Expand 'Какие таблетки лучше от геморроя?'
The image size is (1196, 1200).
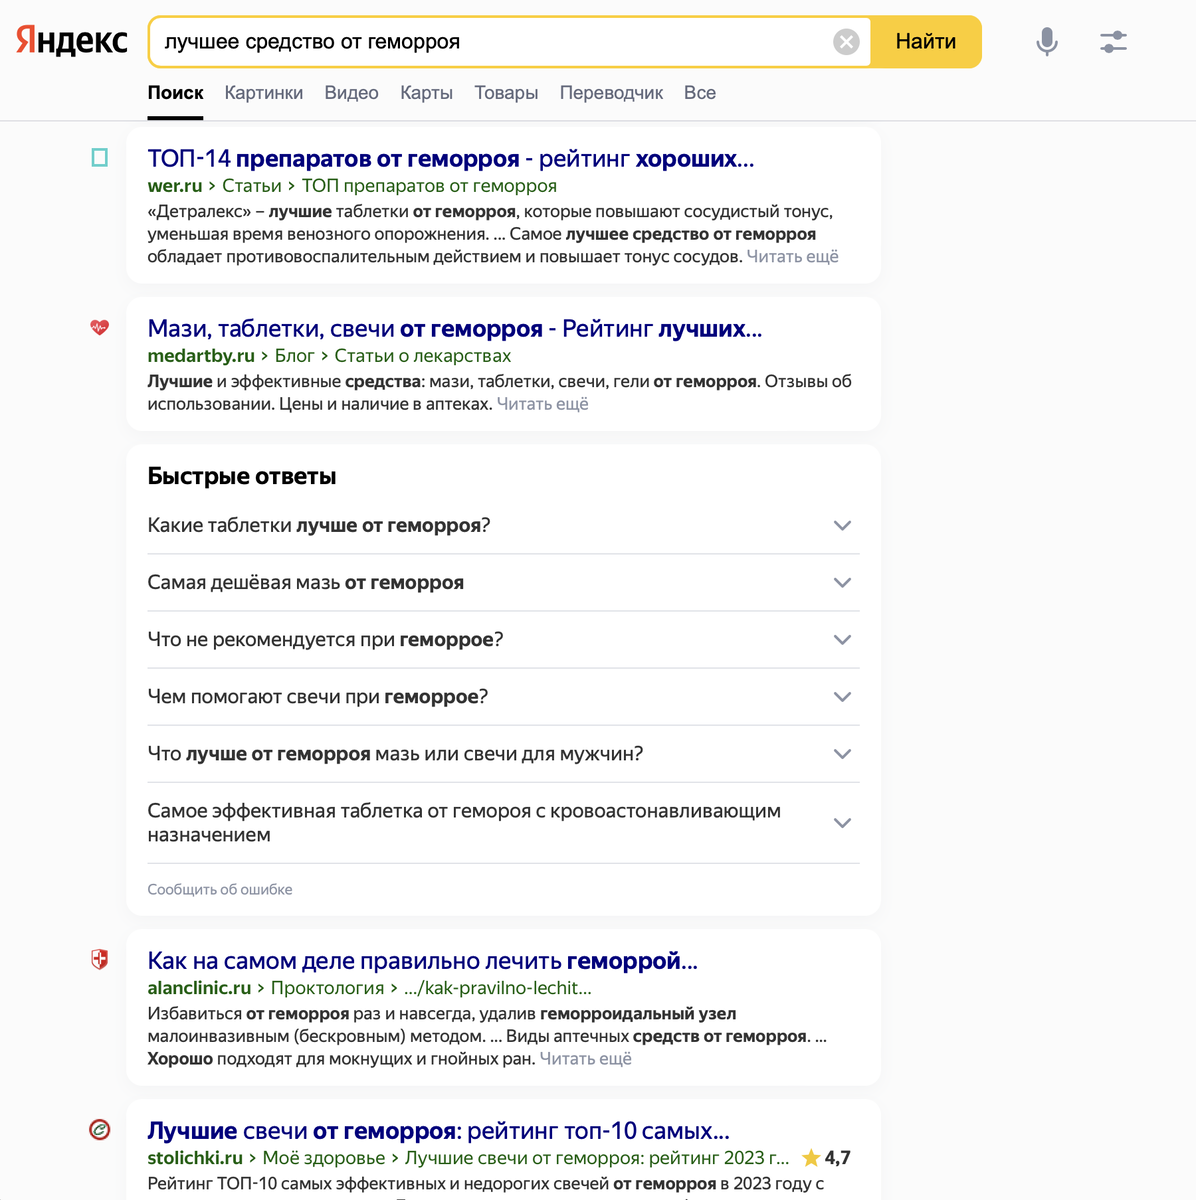[503, 526]
